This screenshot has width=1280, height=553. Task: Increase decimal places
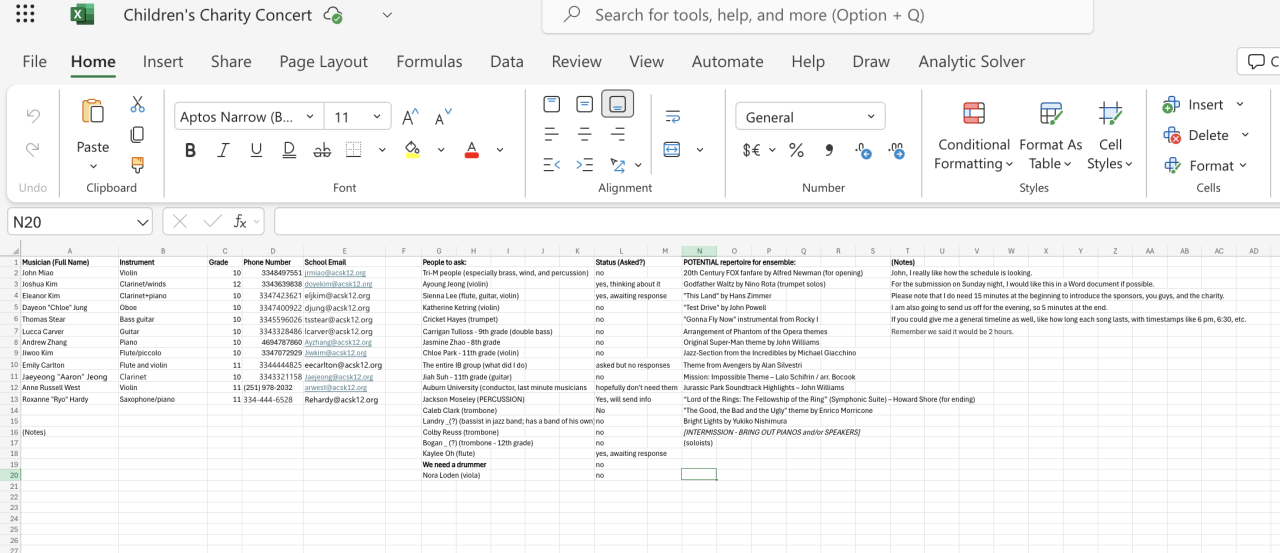[864, 150]
